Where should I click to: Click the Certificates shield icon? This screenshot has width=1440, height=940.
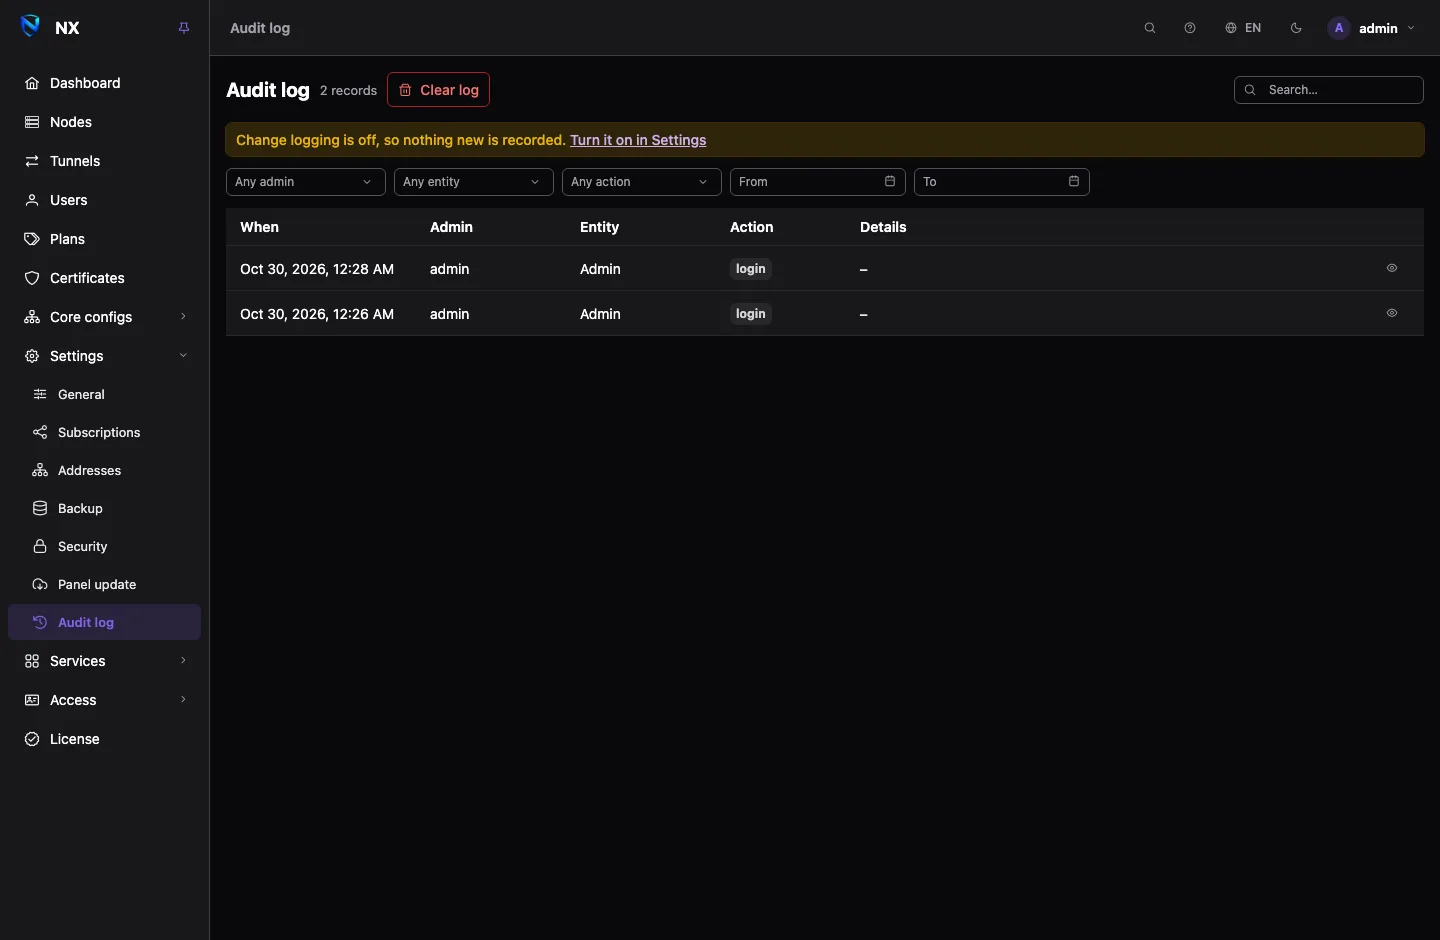pyautogui.click(x=32, y=278)
